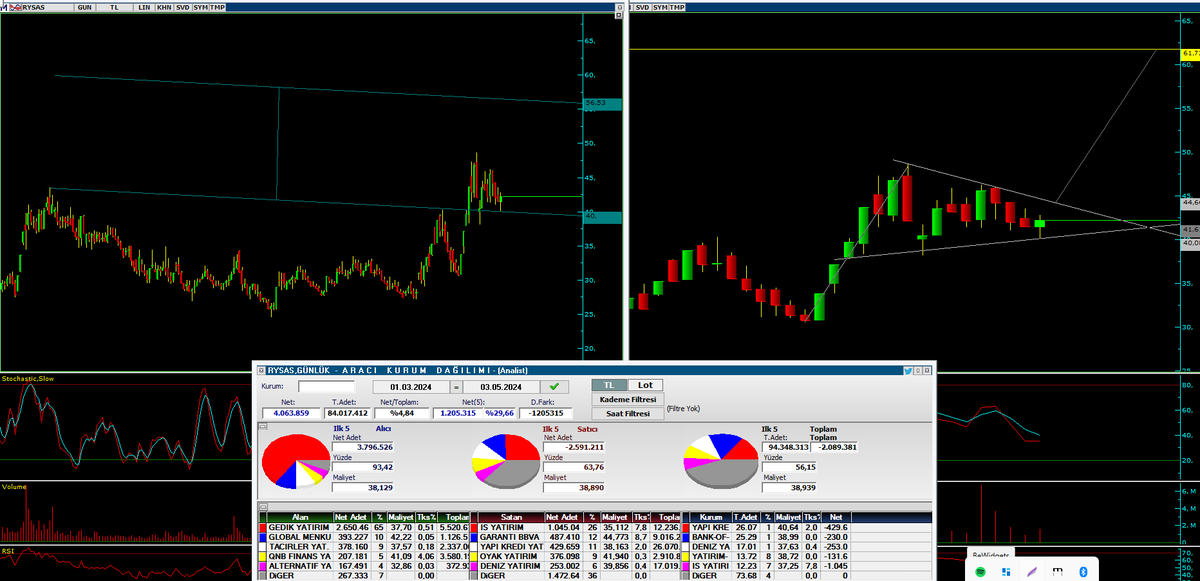Viewport: 1200px width, 581px height.
Task: Click SYM tab on left chart
Action: [x=200, y=7]
